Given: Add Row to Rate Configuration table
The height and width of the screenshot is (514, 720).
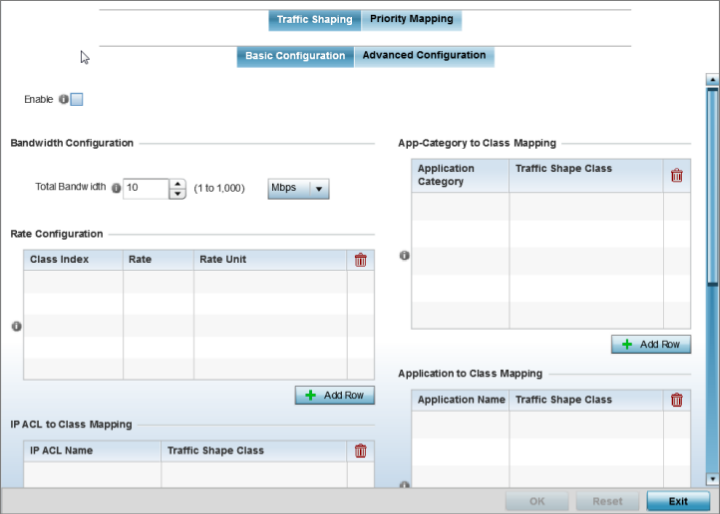Looking at the screenshot, I should [x=335, y=396].
